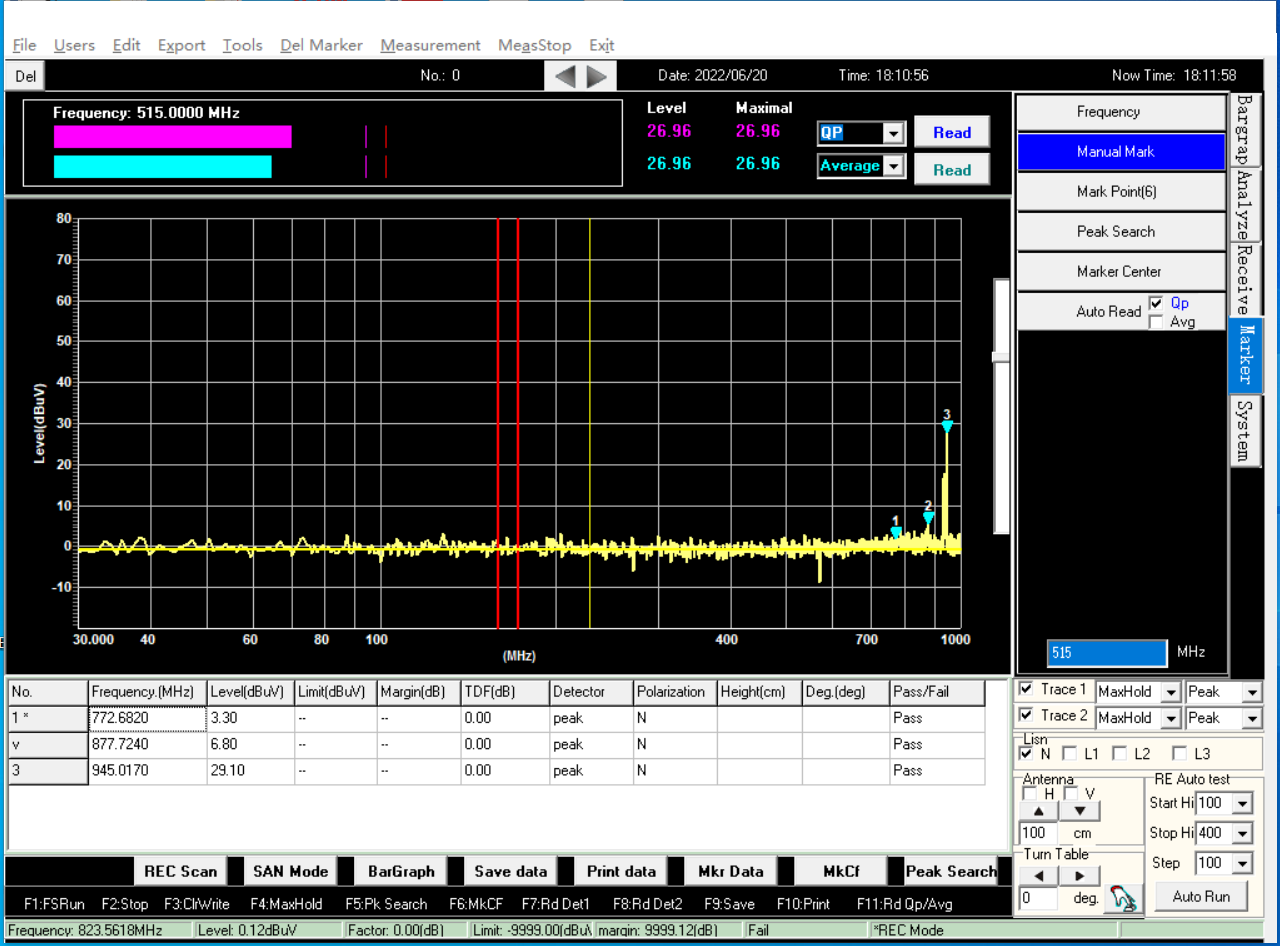Click the turn table hand icon
Viewport: 1280px width, 946px height.
pyautogui.click(x=1123, y=899)
